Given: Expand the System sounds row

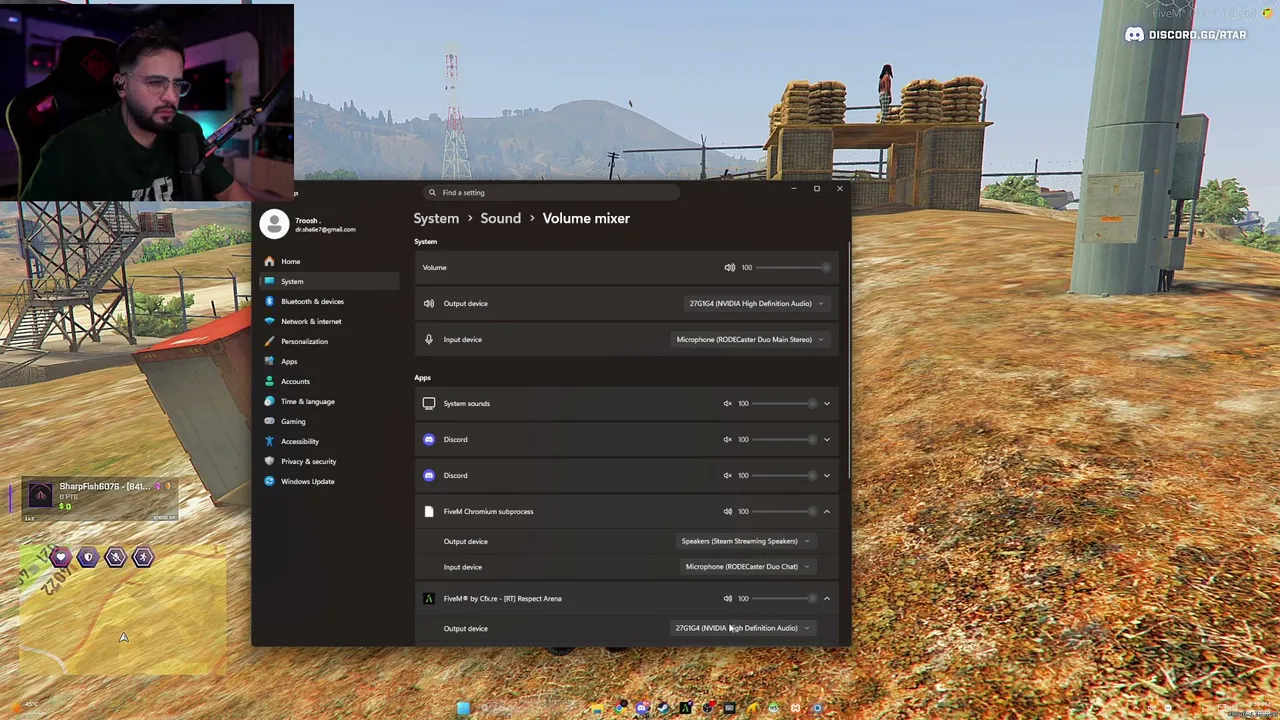Looking at the screenshot, I should (x=826, y=403).
